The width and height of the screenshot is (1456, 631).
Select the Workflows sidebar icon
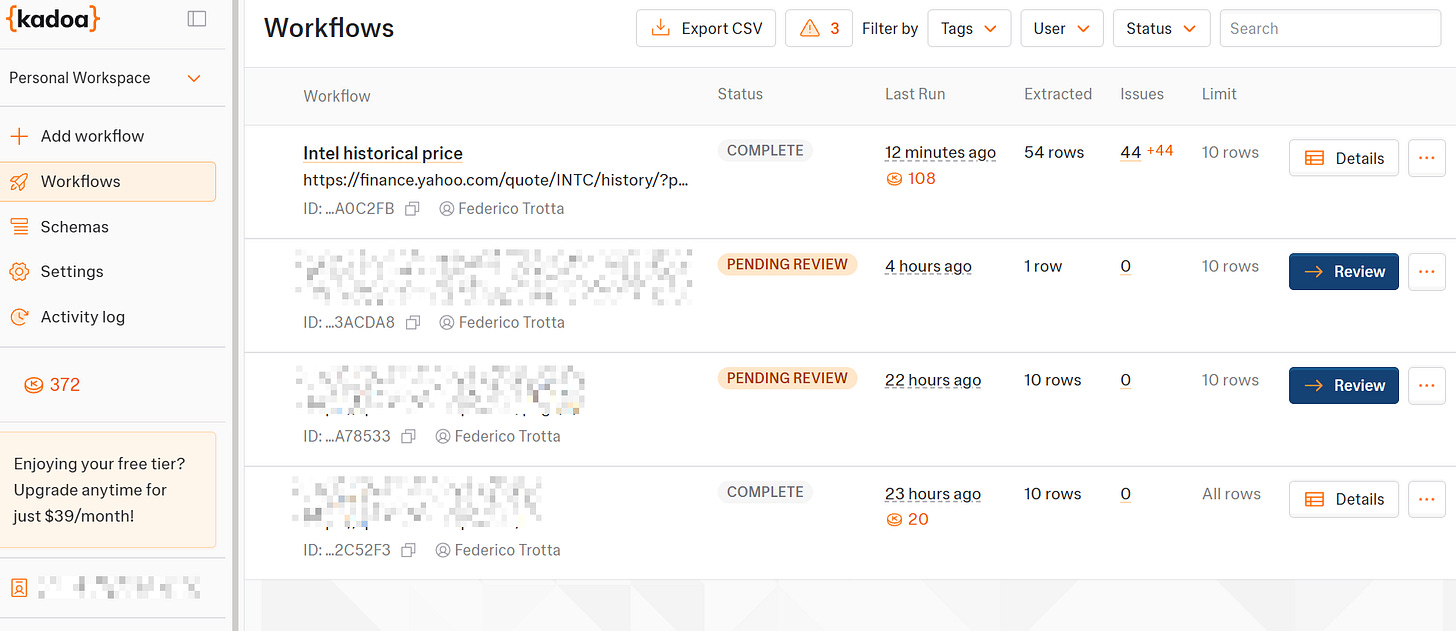pyautogui.click(x=20, y=181)
